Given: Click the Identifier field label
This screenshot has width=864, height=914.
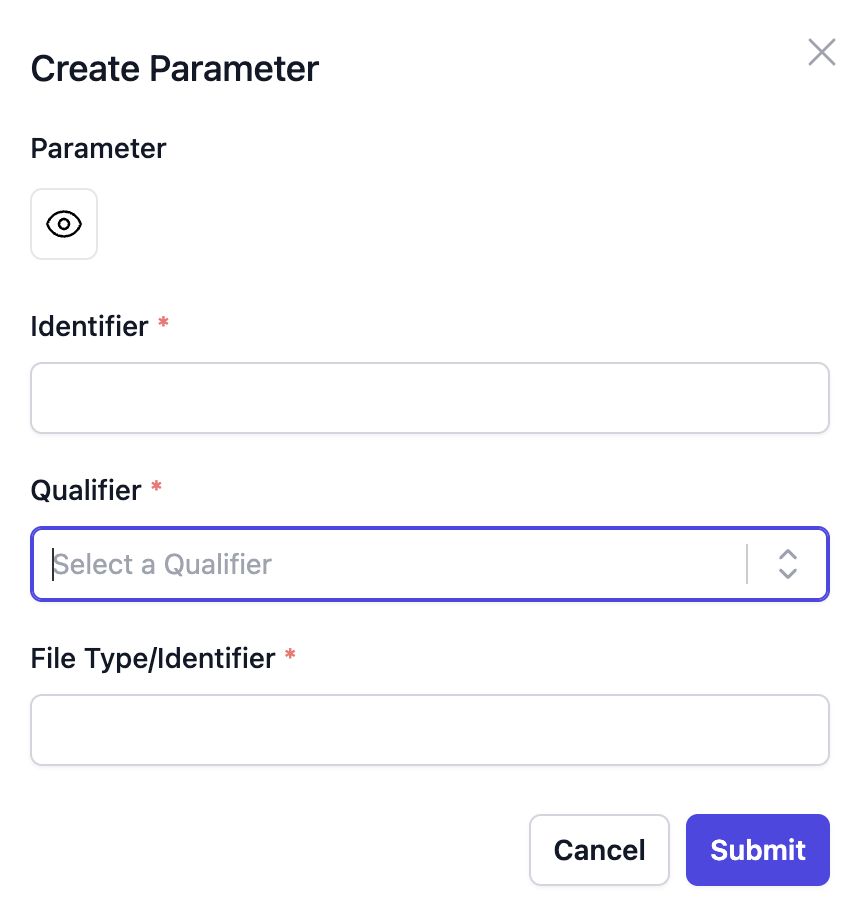Looking at the screenshot, I should point(89,326).
